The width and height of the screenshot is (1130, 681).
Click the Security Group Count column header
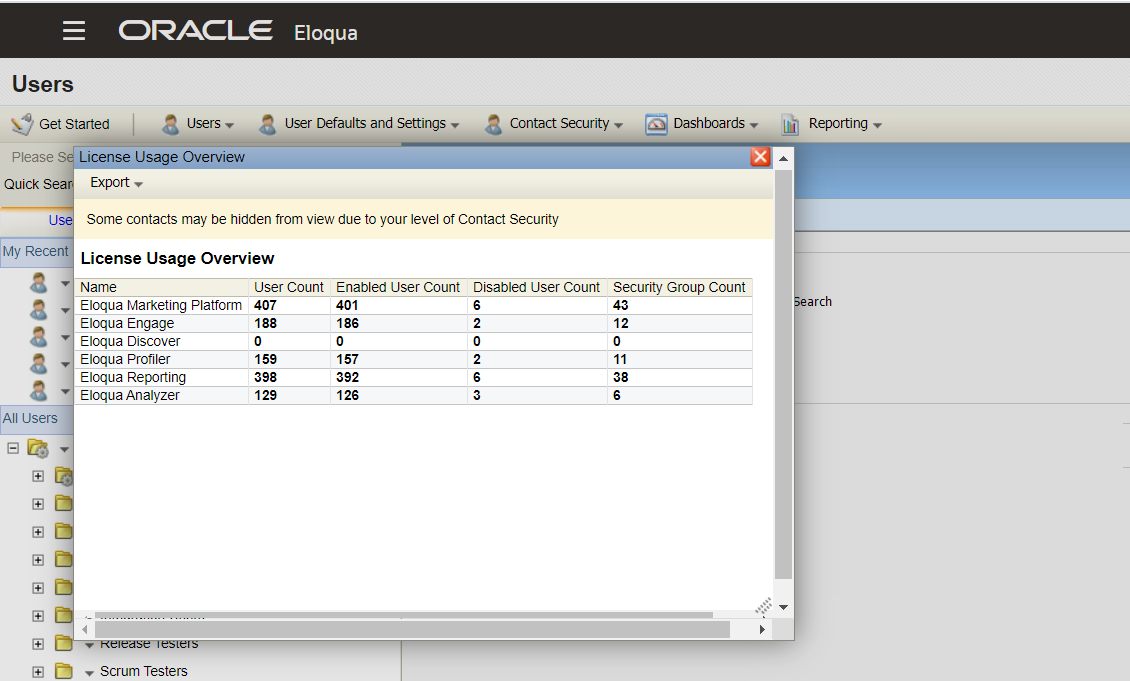680,287
